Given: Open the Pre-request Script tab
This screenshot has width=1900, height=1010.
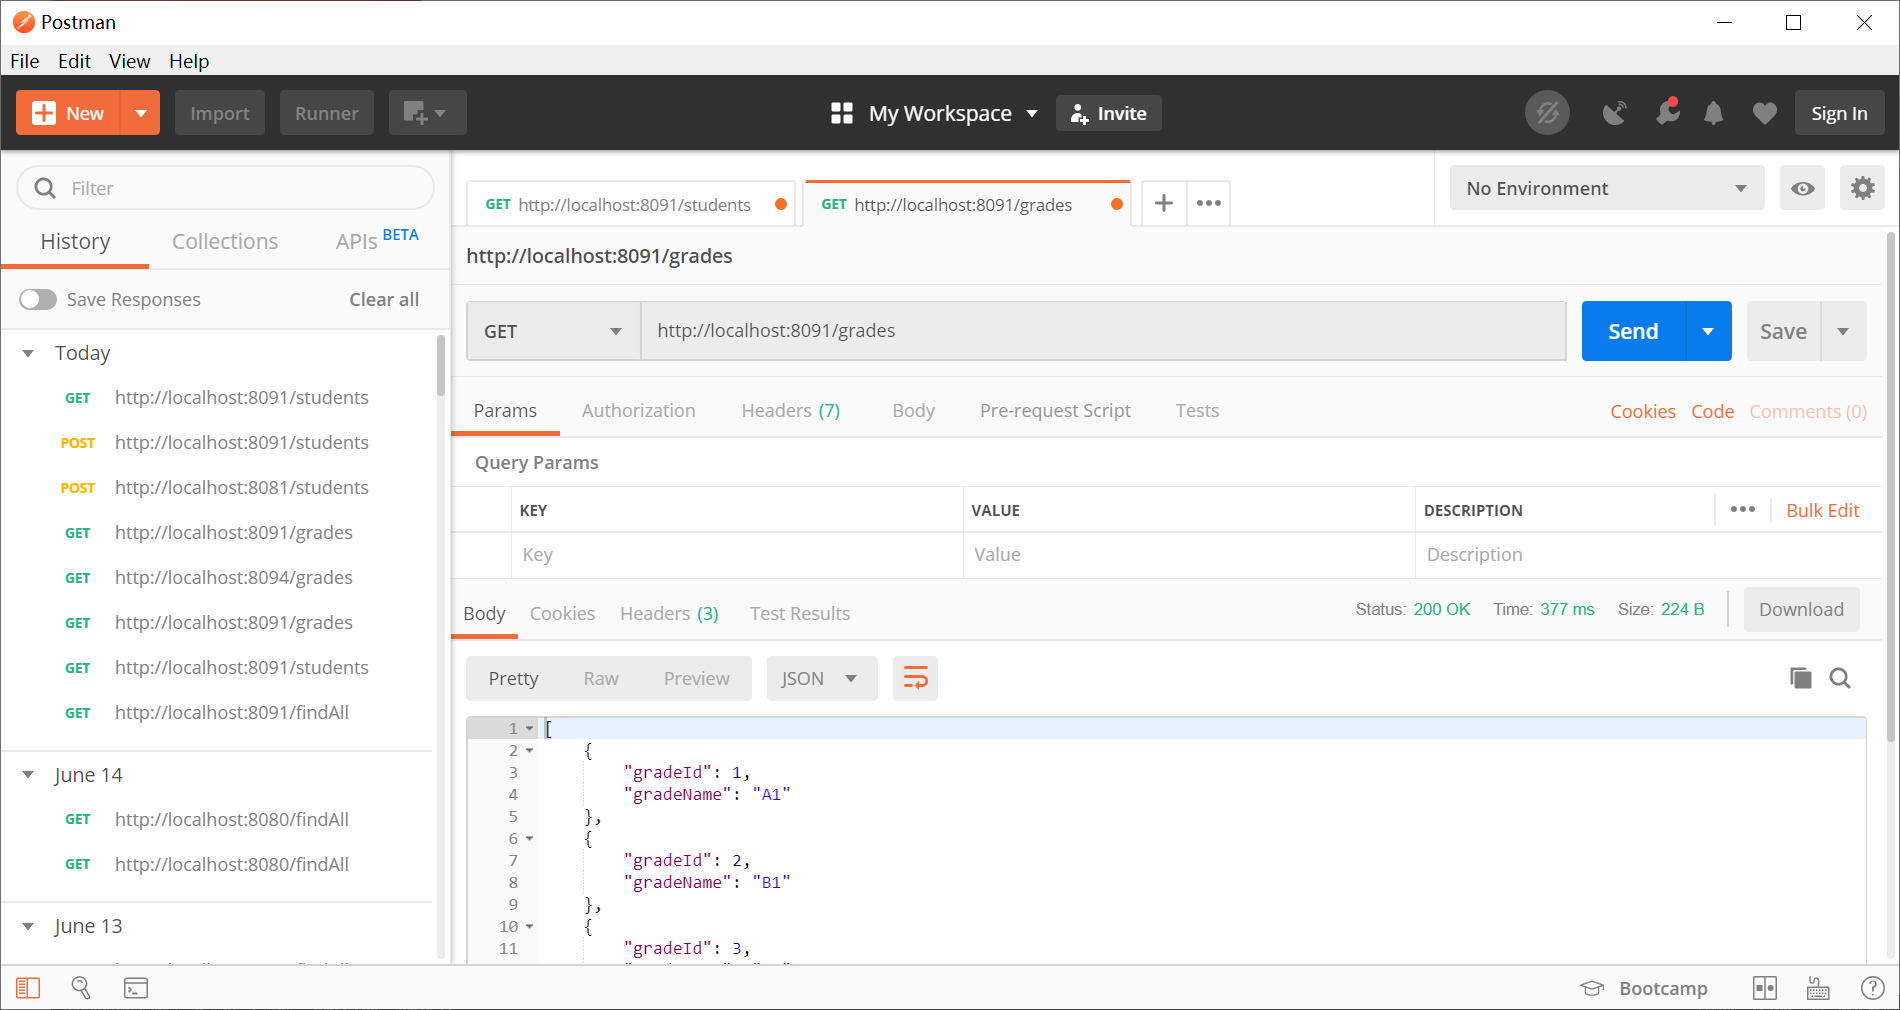Looking at the screenshot, I should (x=1055, y=411).
